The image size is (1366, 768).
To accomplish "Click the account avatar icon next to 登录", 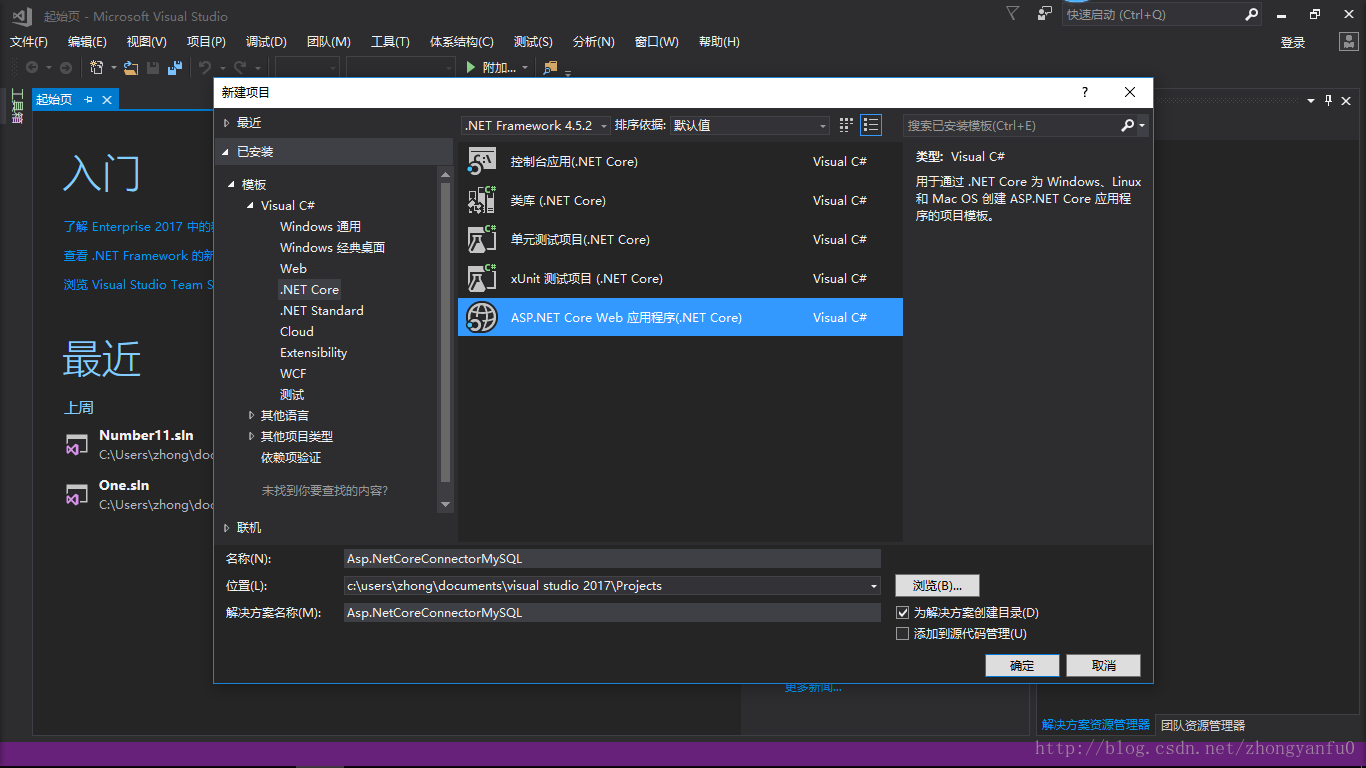I will 1348,42.
